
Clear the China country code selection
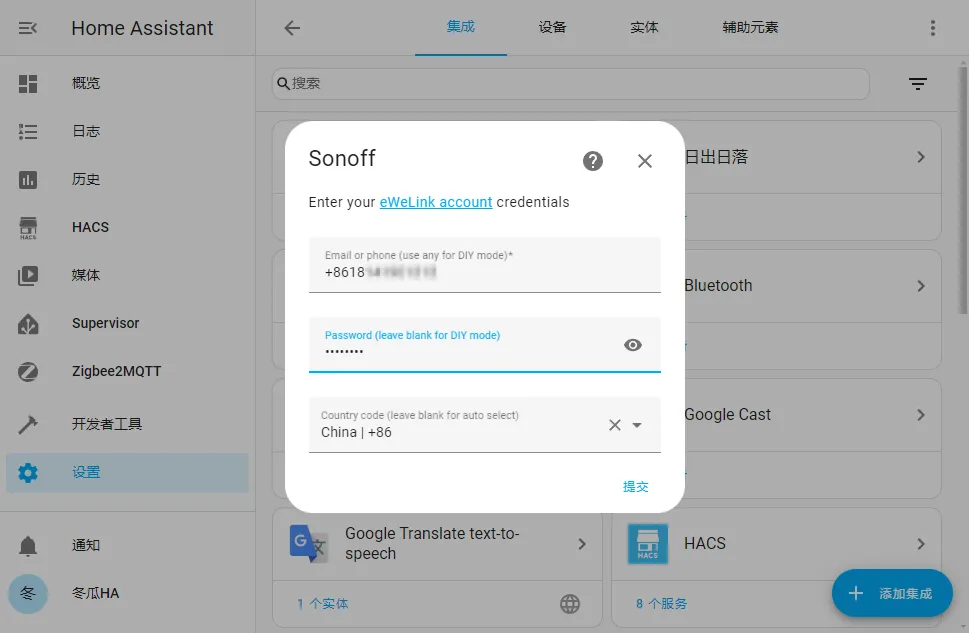pyautogui.click(x=614, y=425)
